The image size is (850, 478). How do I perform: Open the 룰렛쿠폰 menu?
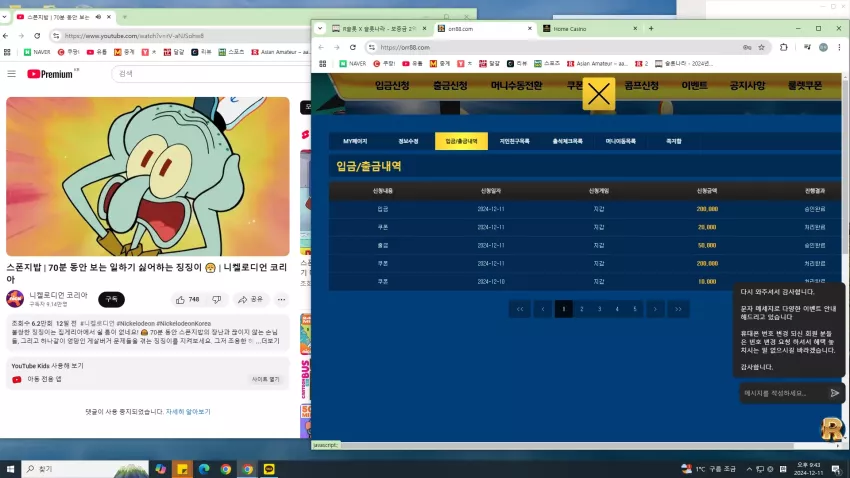pyautogui.click(x=805, y=86)
